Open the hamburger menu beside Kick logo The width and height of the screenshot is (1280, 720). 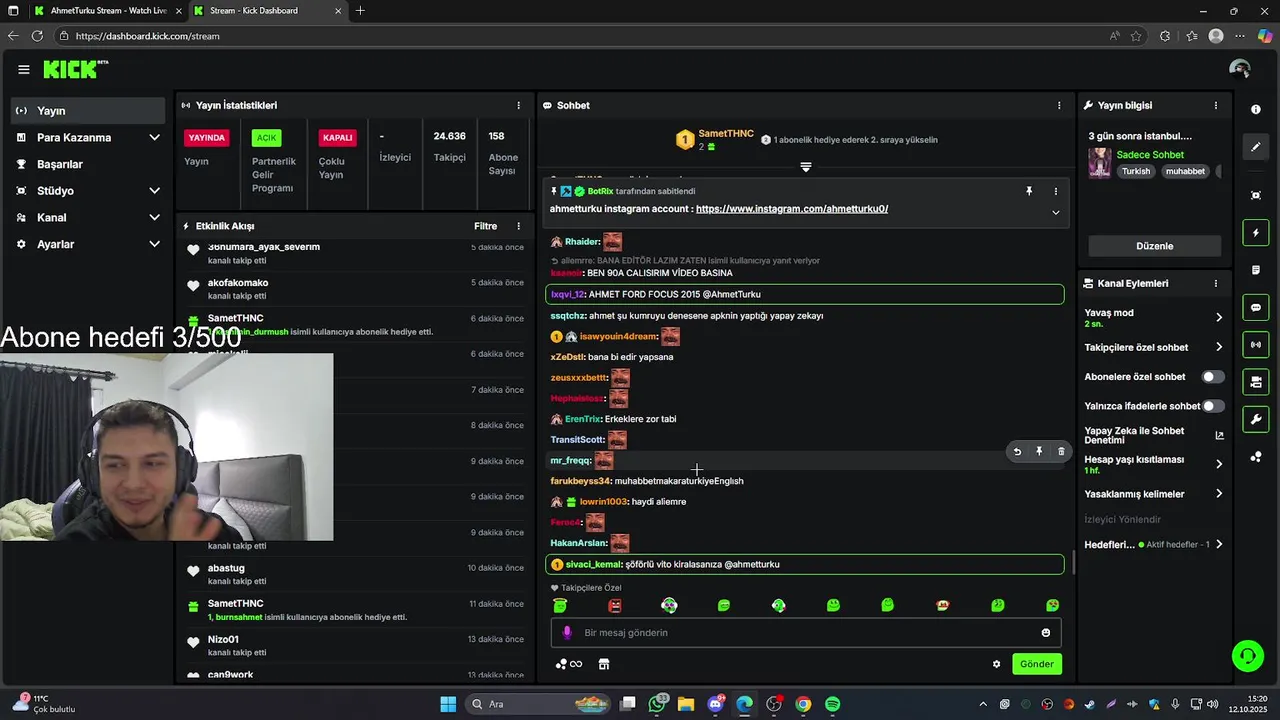[23, 69]
